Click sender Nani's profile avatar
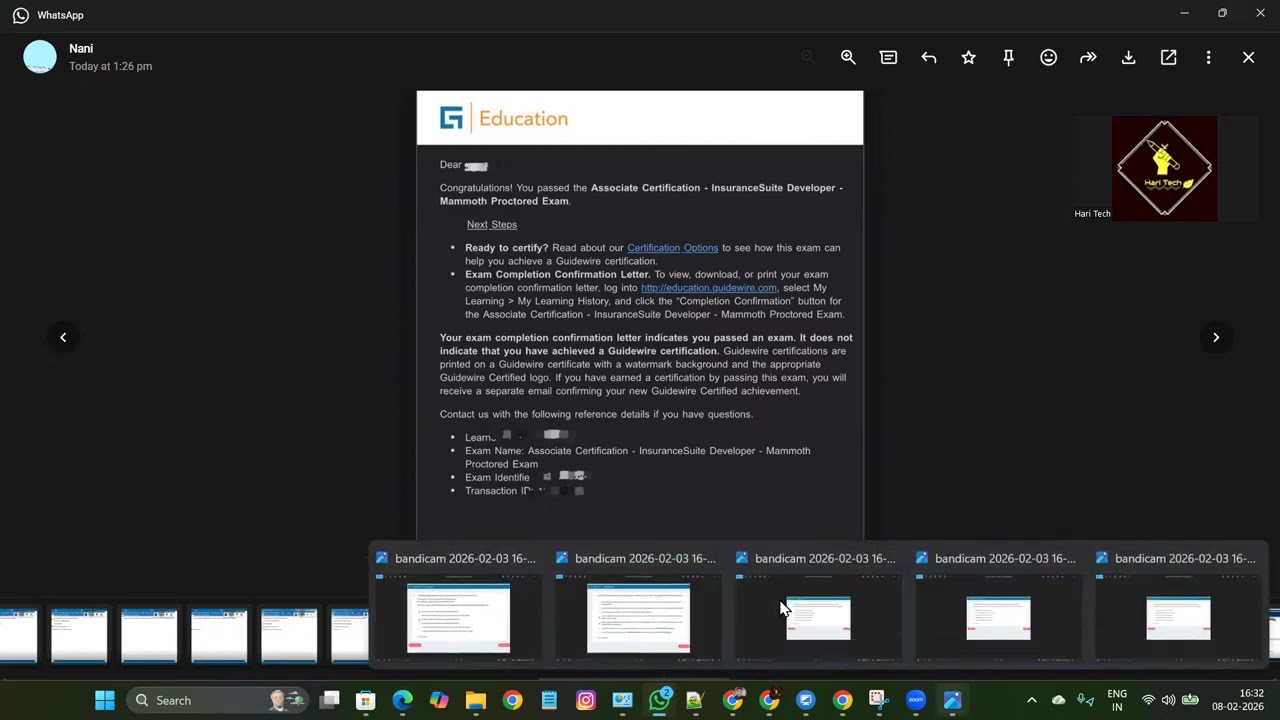Screen dimensions: 1280x720 (40, 57)
